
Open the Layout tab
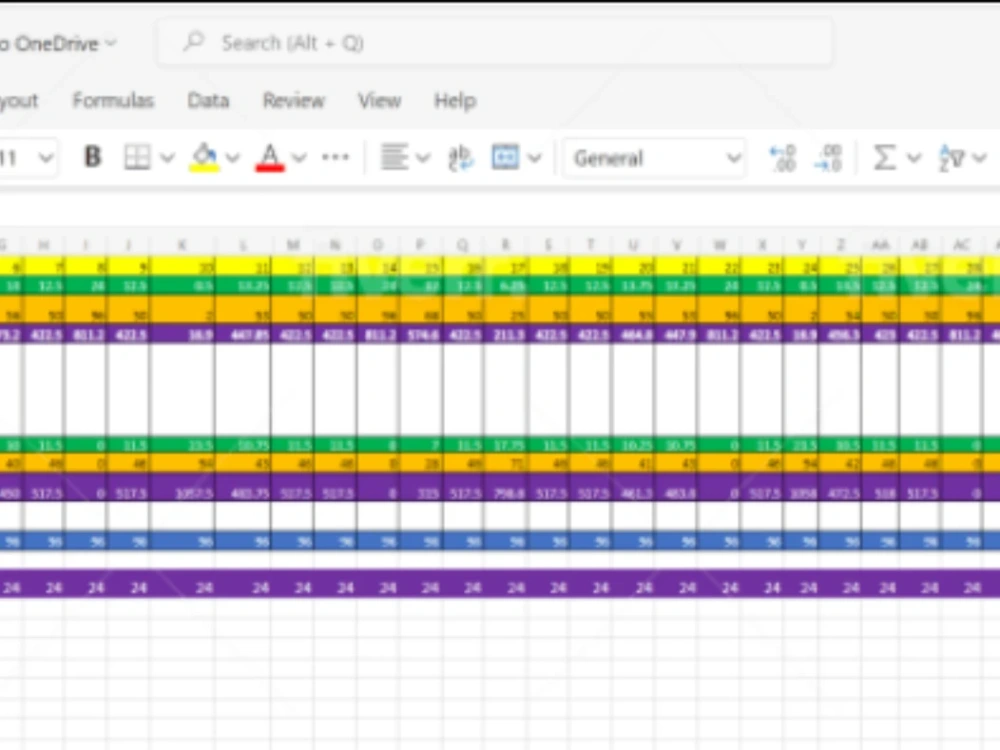click(19, 100)
